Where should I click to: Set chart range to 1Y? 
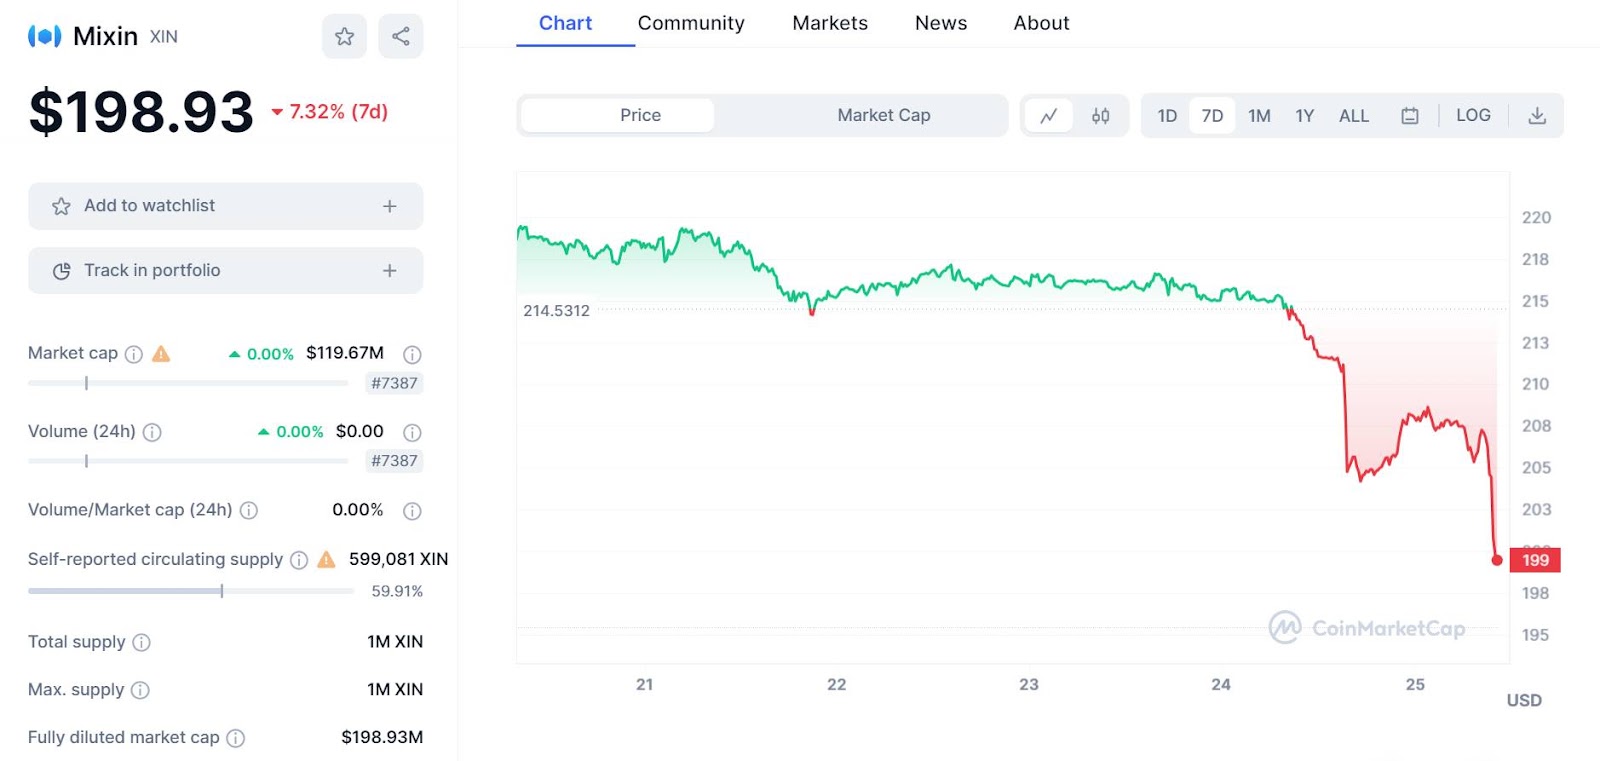[1305, 116]
